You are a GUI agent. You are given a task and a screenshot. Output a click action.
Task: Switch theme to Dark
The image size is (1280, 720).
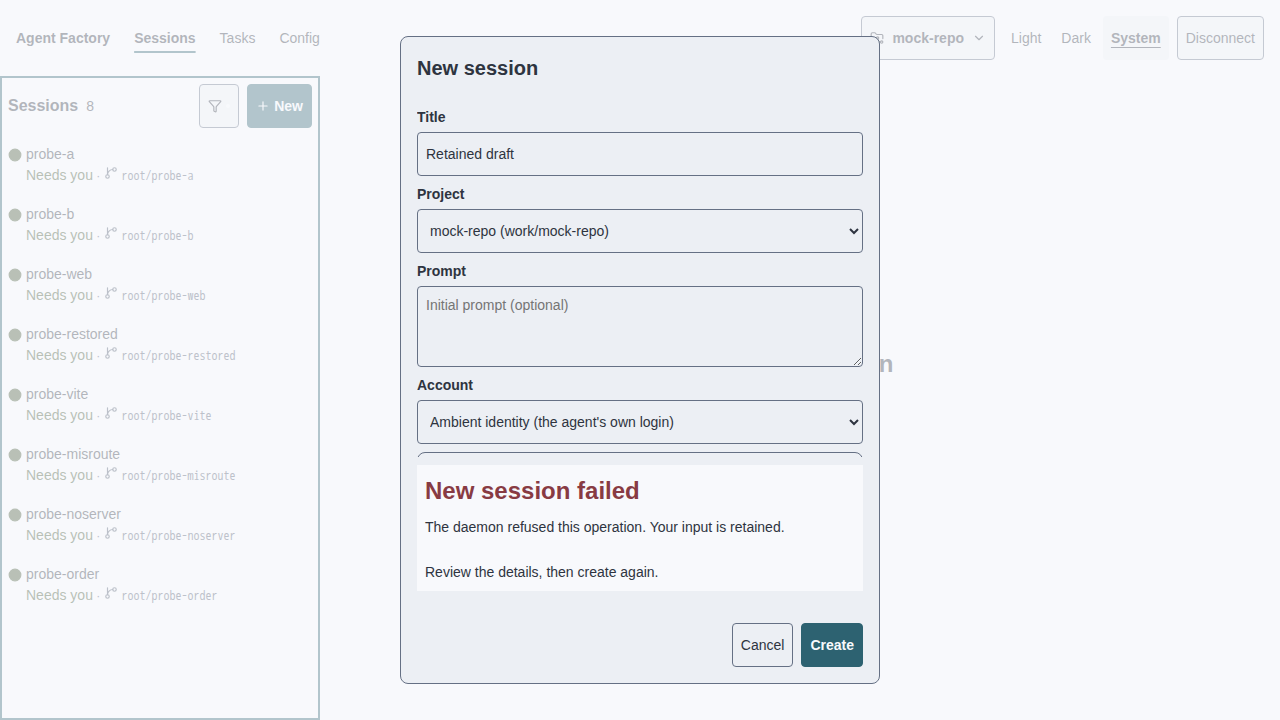tap(1076, 38)
